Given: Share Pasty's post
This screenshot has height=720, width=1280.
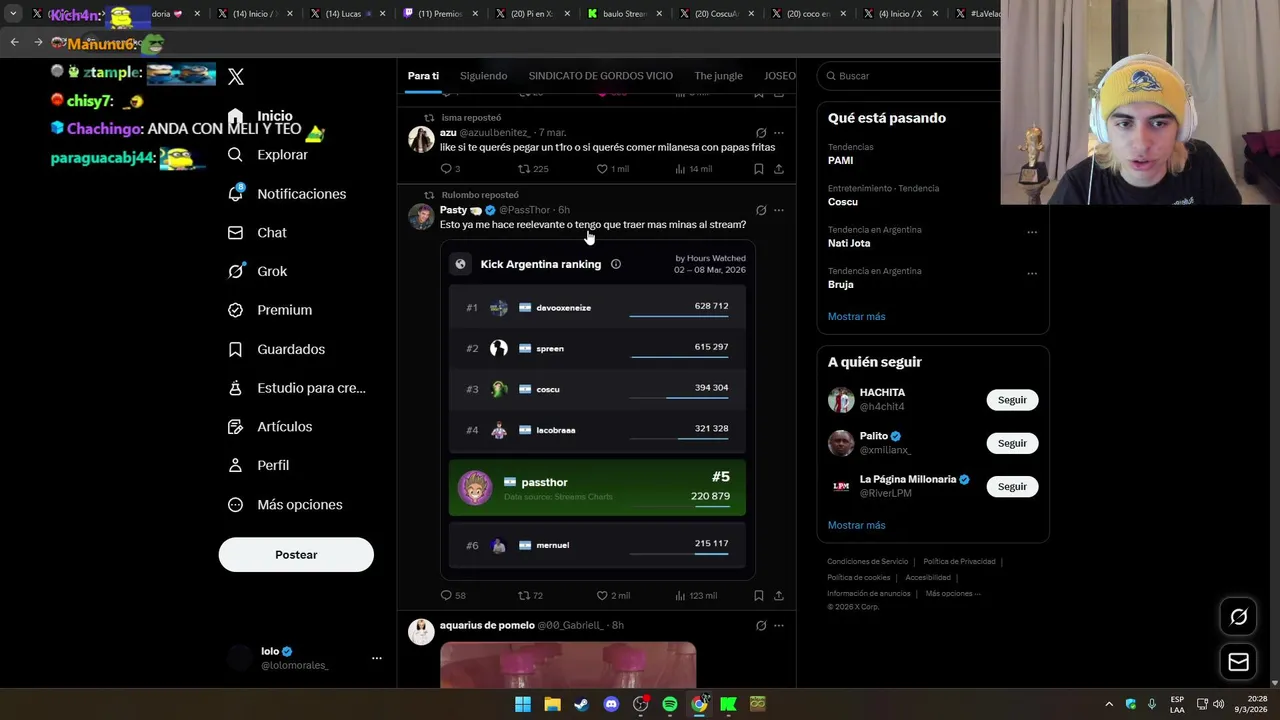Looking at the screenshot, I should [x=779, y=596].
